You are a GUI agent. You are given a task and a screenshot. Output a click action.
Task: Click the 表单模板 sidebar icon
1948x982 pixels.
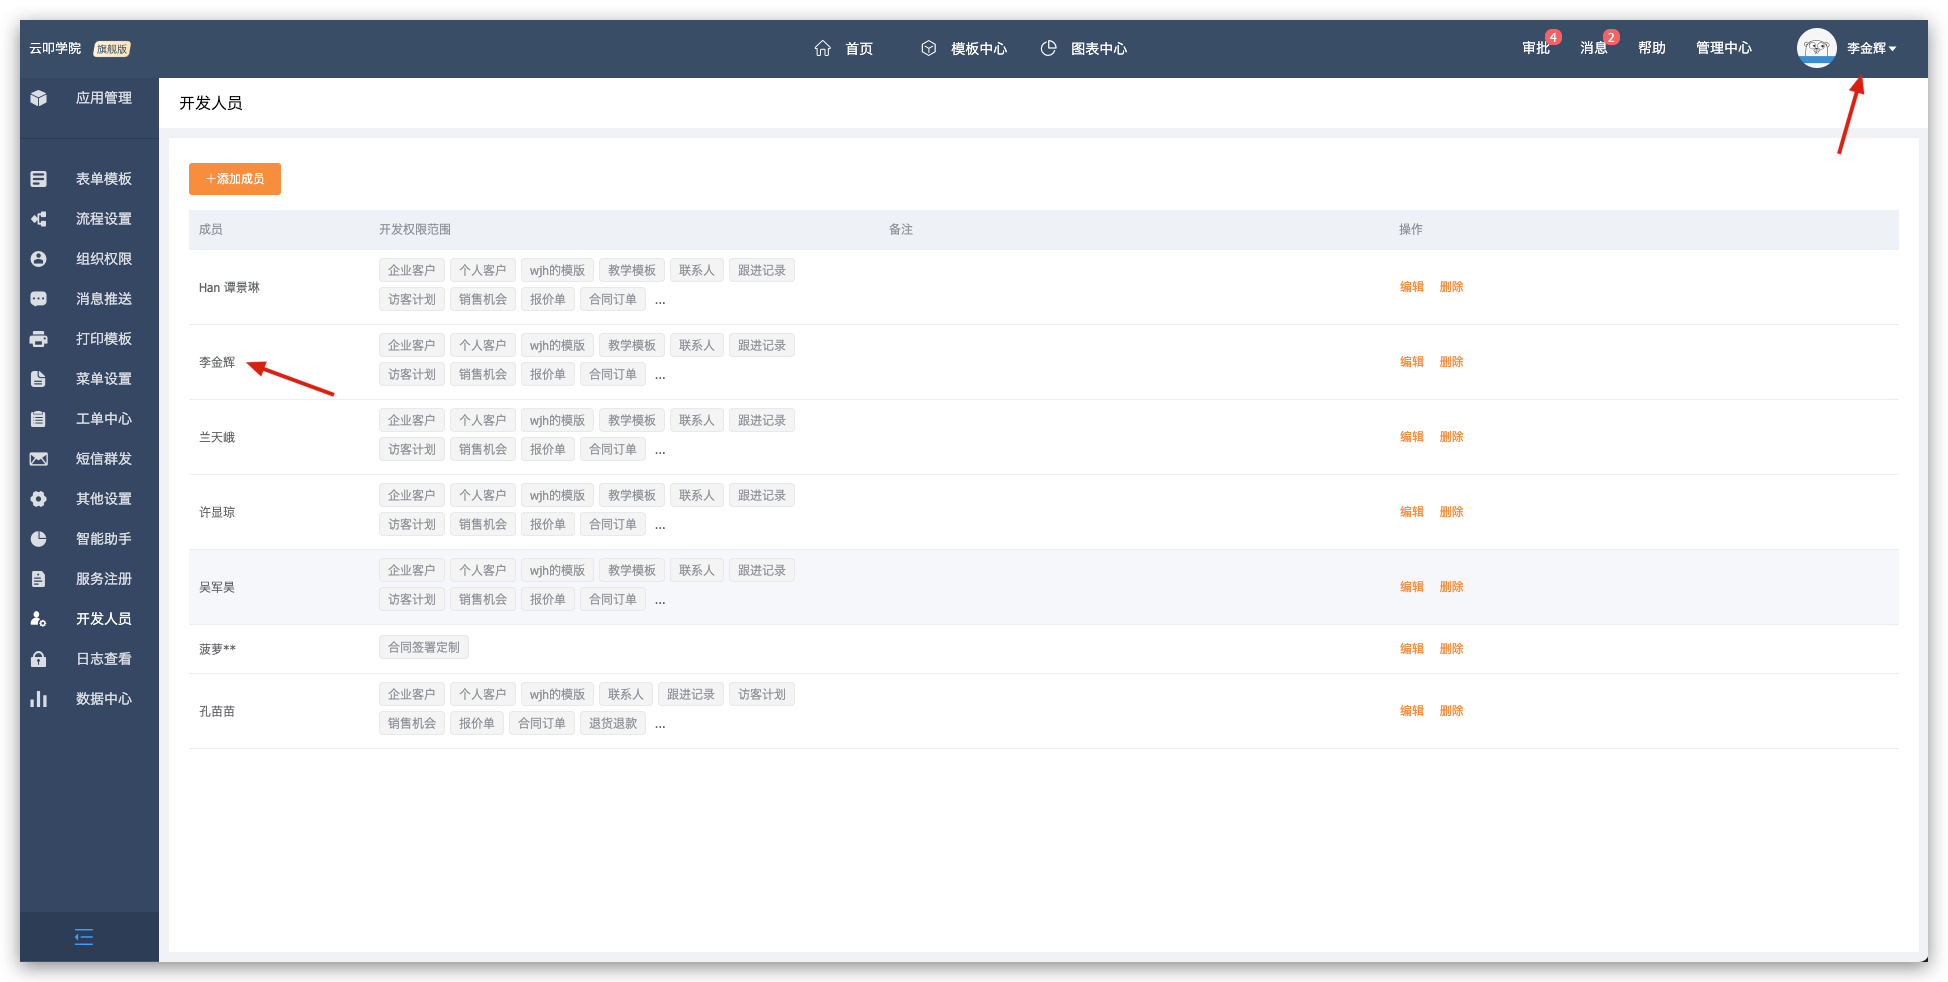pos(39,179)
